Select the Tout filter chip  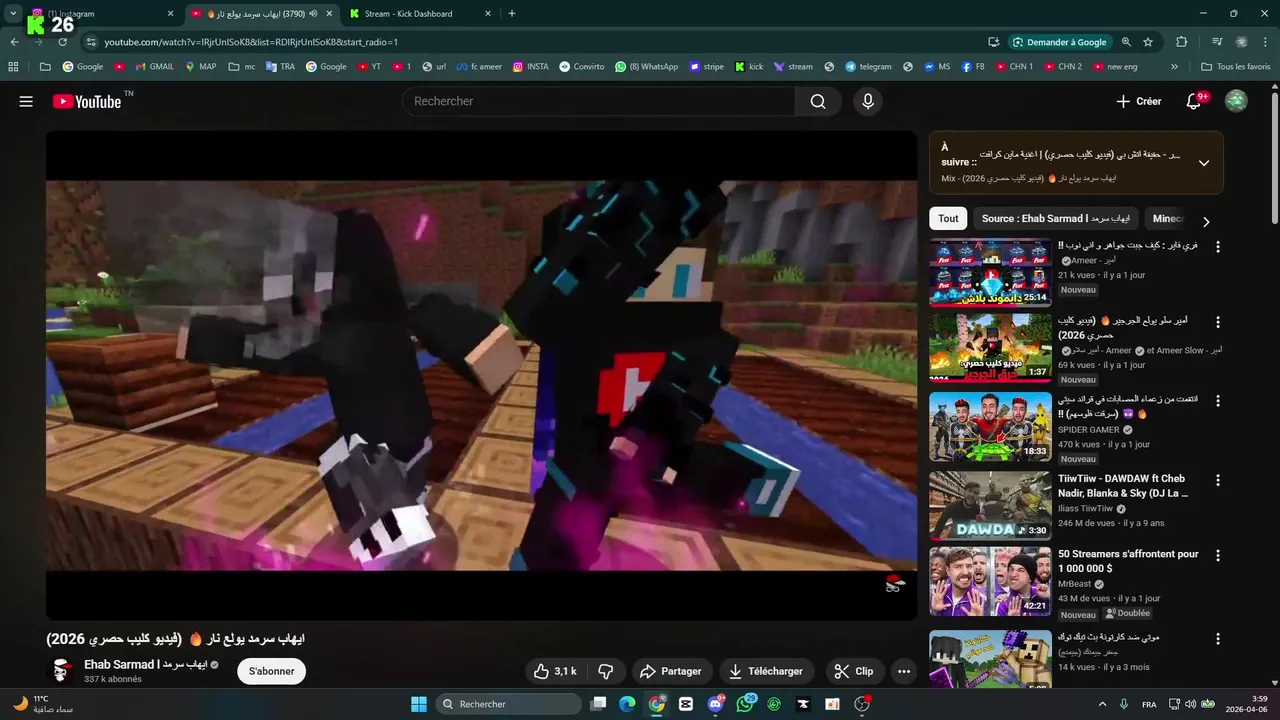point(948,219)
